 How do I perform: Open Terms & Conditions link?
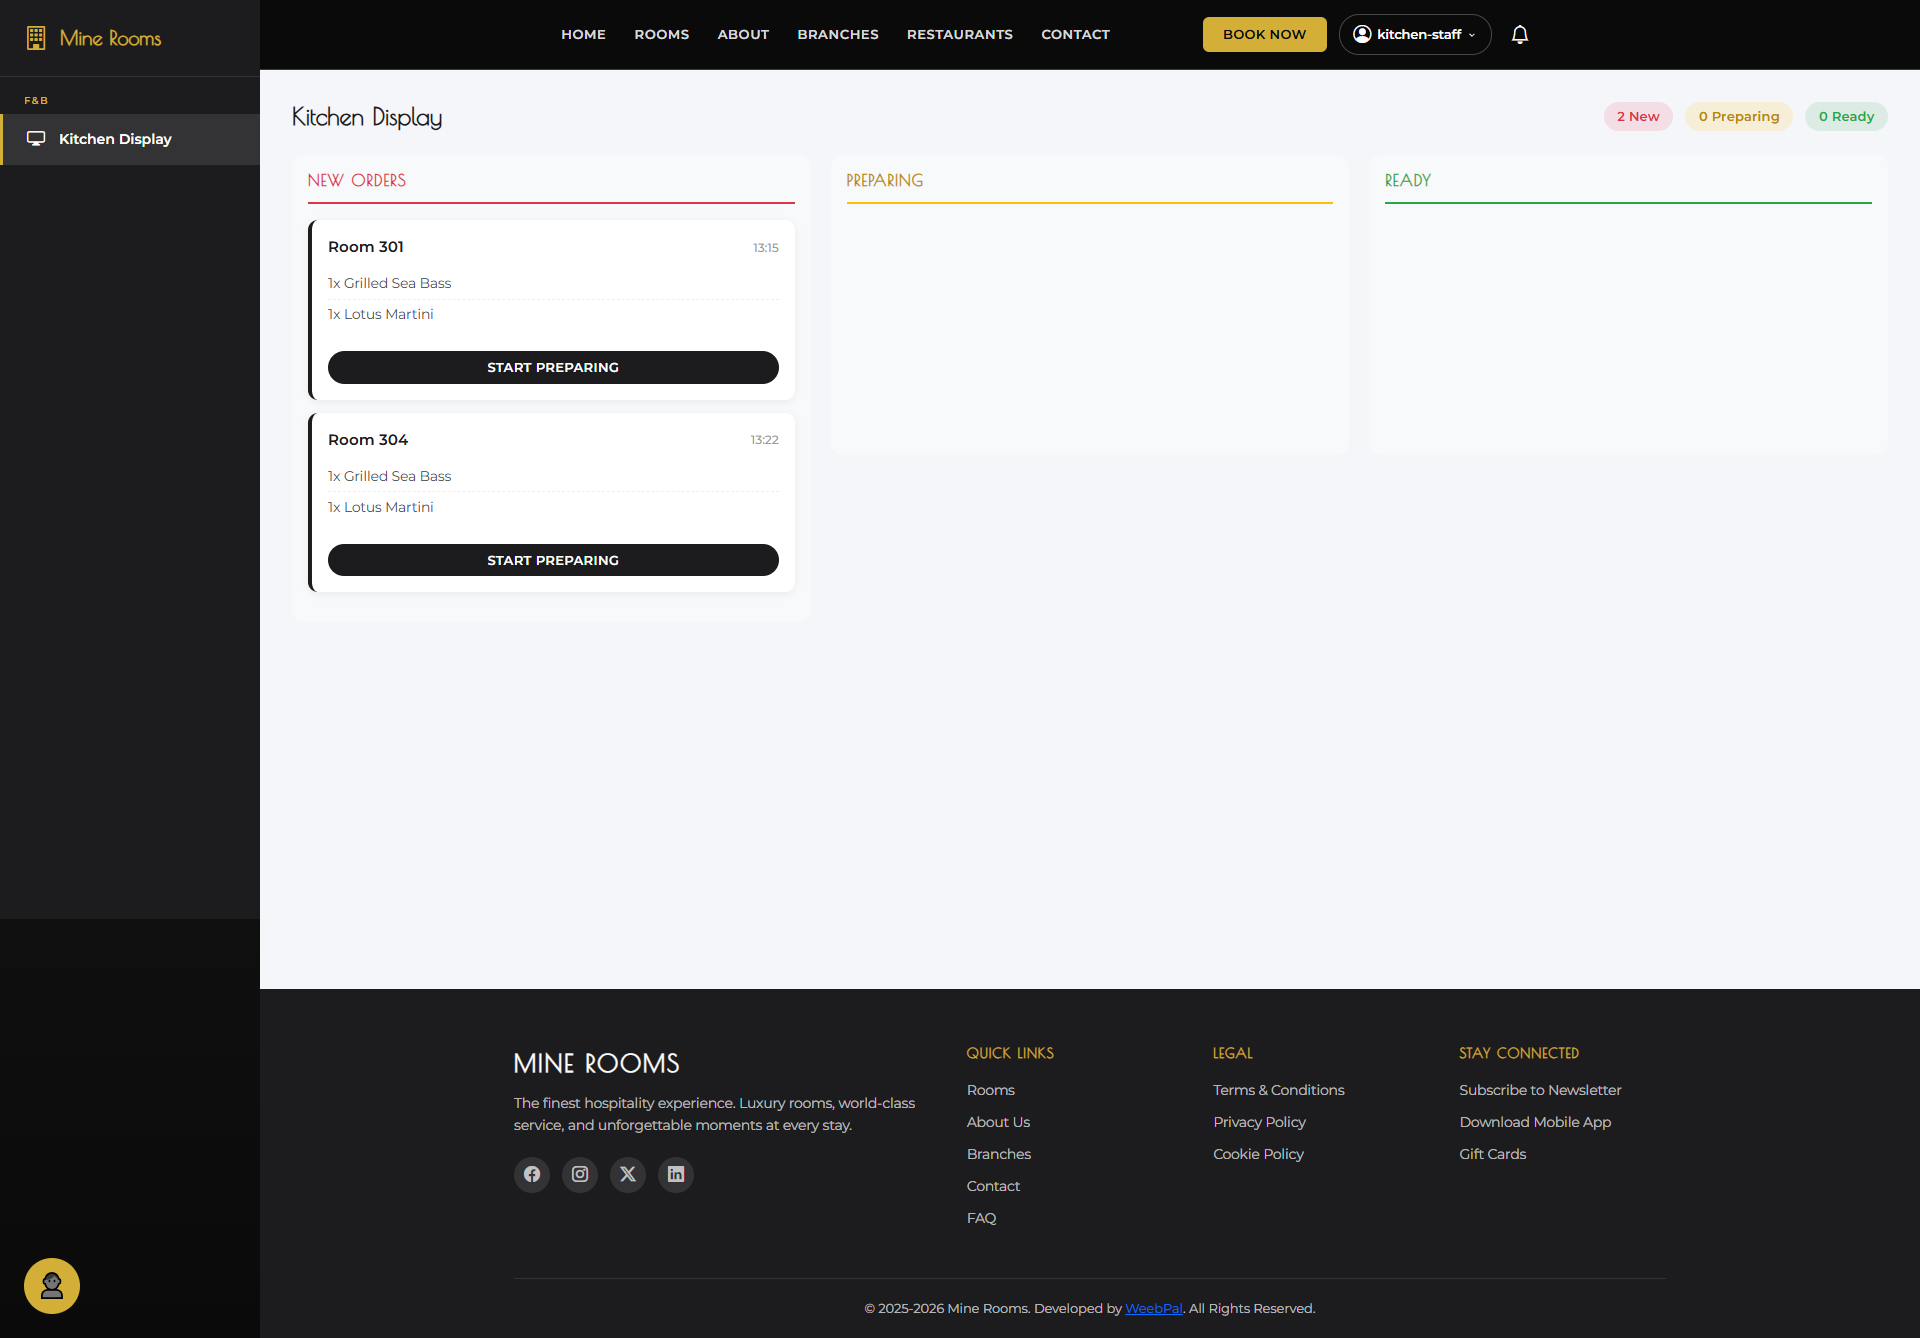[1278, 1090]
